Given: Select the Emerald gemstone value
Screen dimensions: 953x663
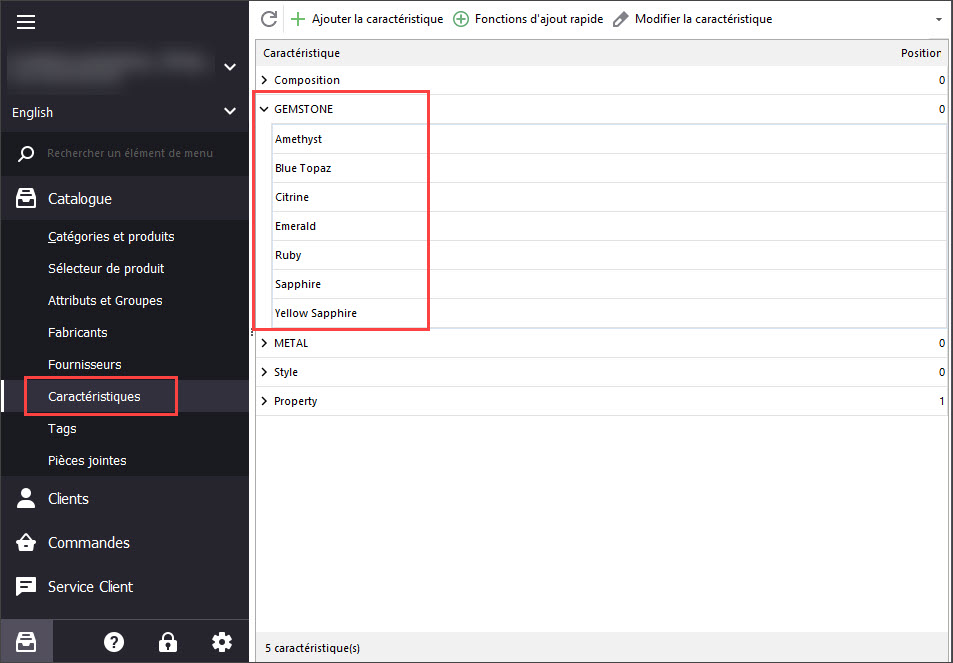Looking at the screenshot, I should (296, 226).
